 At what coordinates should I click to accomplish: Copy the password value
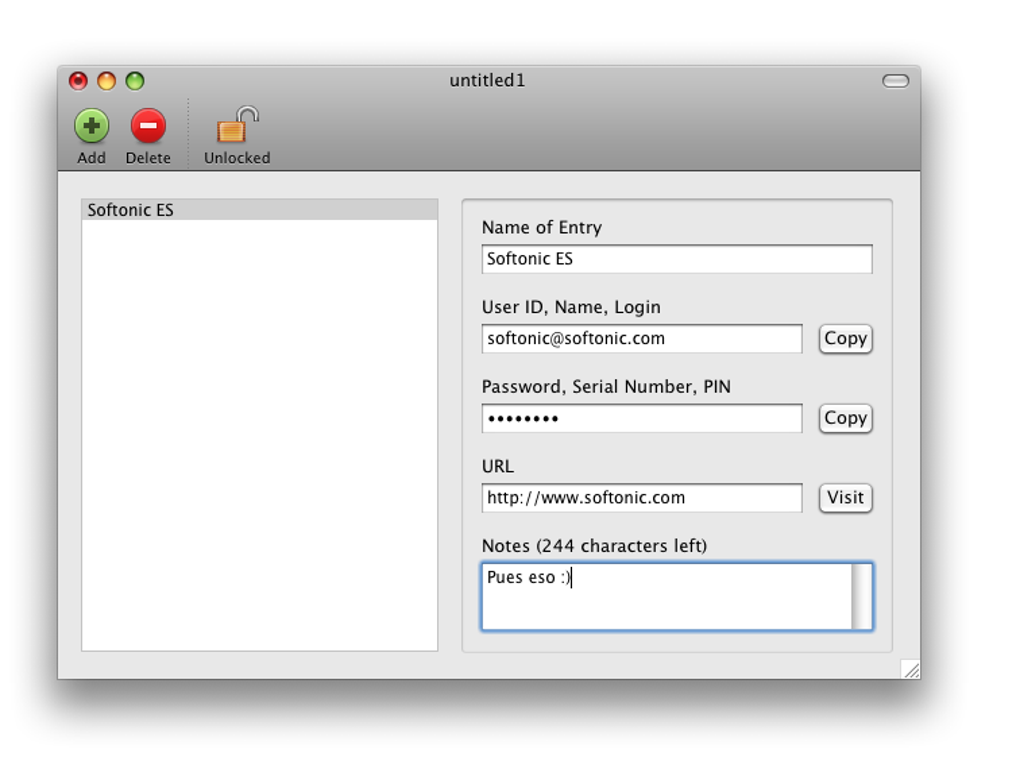point(845,418)
